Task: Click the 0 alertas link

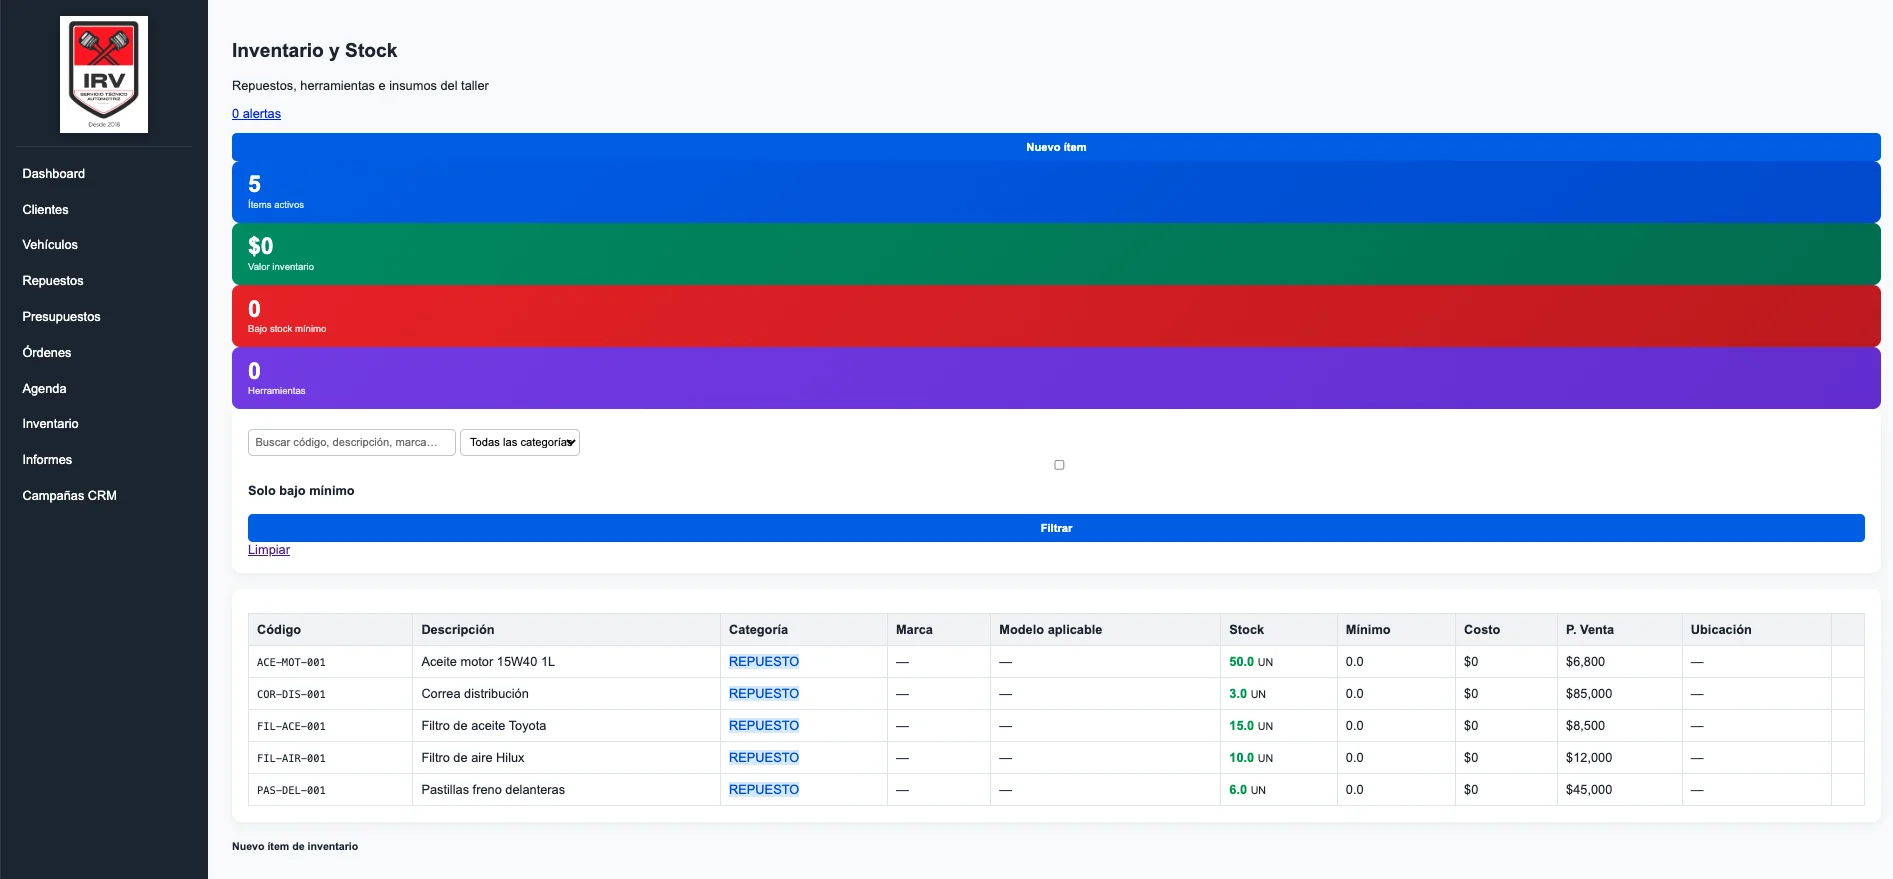Action: click(x=256, y=114)
